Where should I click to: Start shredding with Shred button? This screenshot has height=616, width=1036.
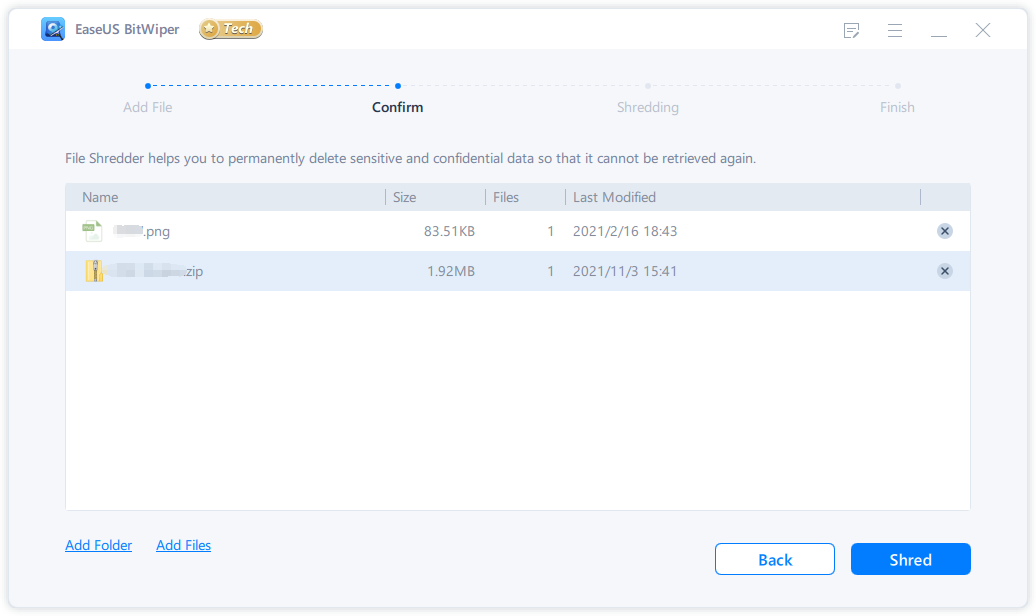[x=910, y=559]
